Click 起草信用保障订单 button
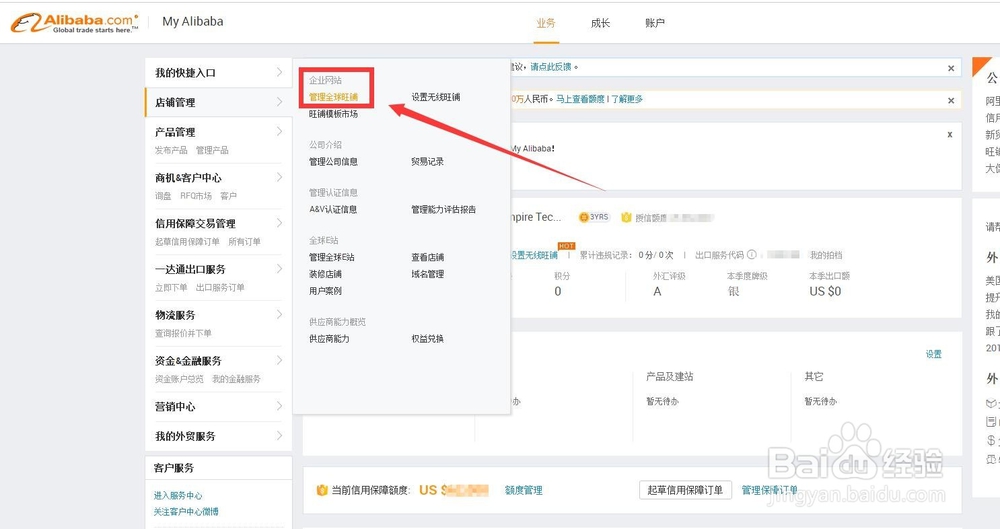 click(685, 489)
